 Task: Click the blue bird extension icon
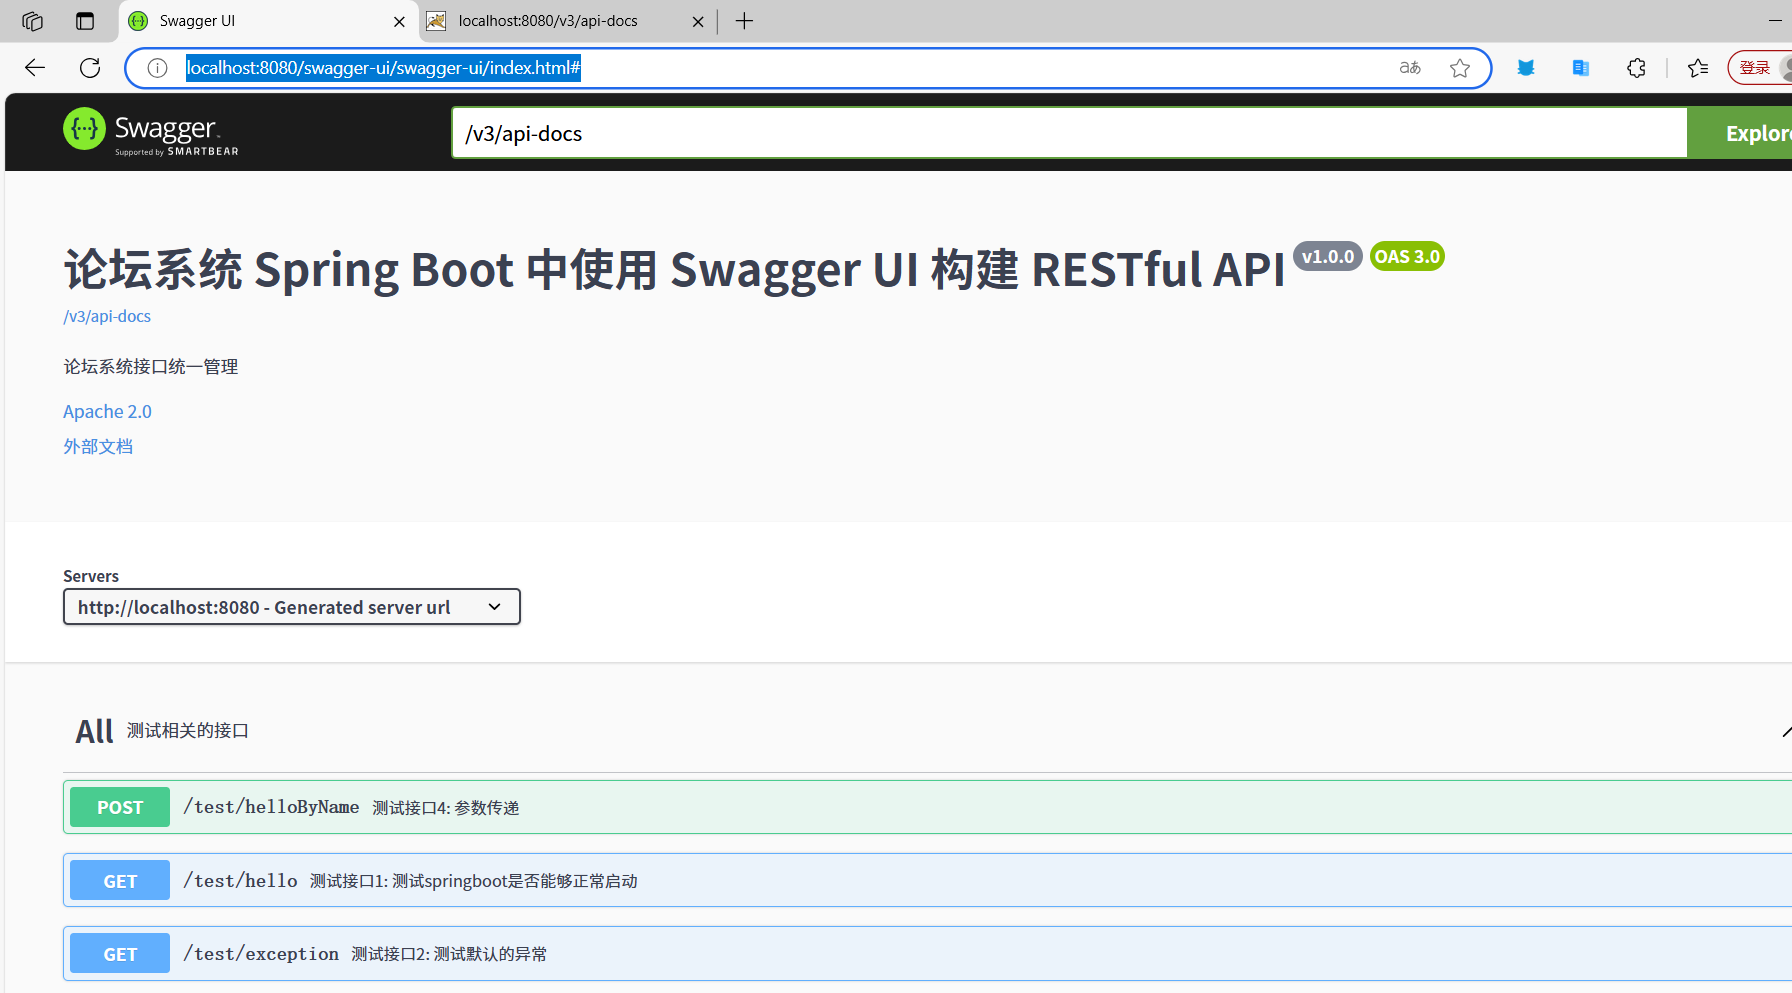(1526, 68)
